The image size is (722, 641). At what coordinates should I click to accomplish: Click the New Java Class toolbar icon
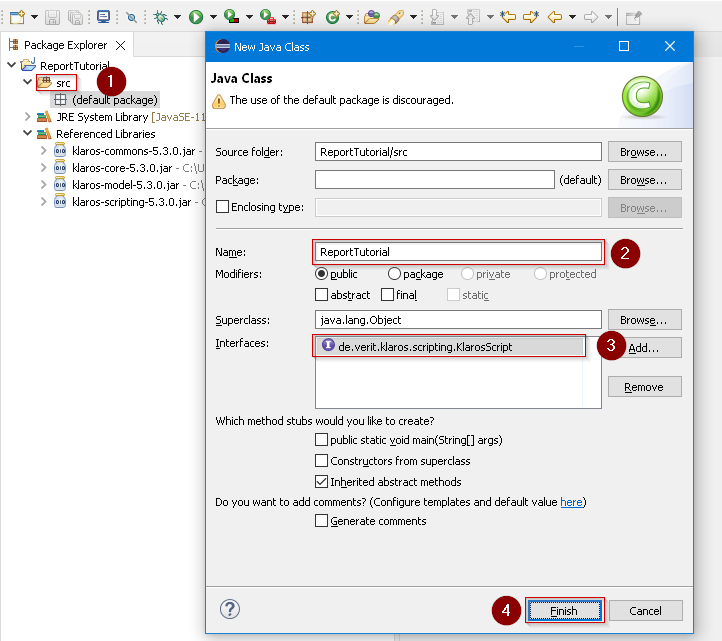click(332, 17)
